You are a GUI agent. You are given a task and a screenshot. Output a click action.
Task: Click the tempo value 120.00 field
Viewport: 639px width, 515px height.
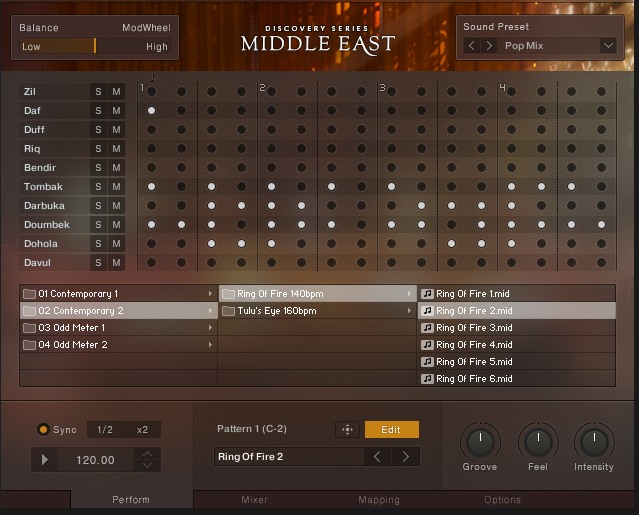click(x=95, y=460)
